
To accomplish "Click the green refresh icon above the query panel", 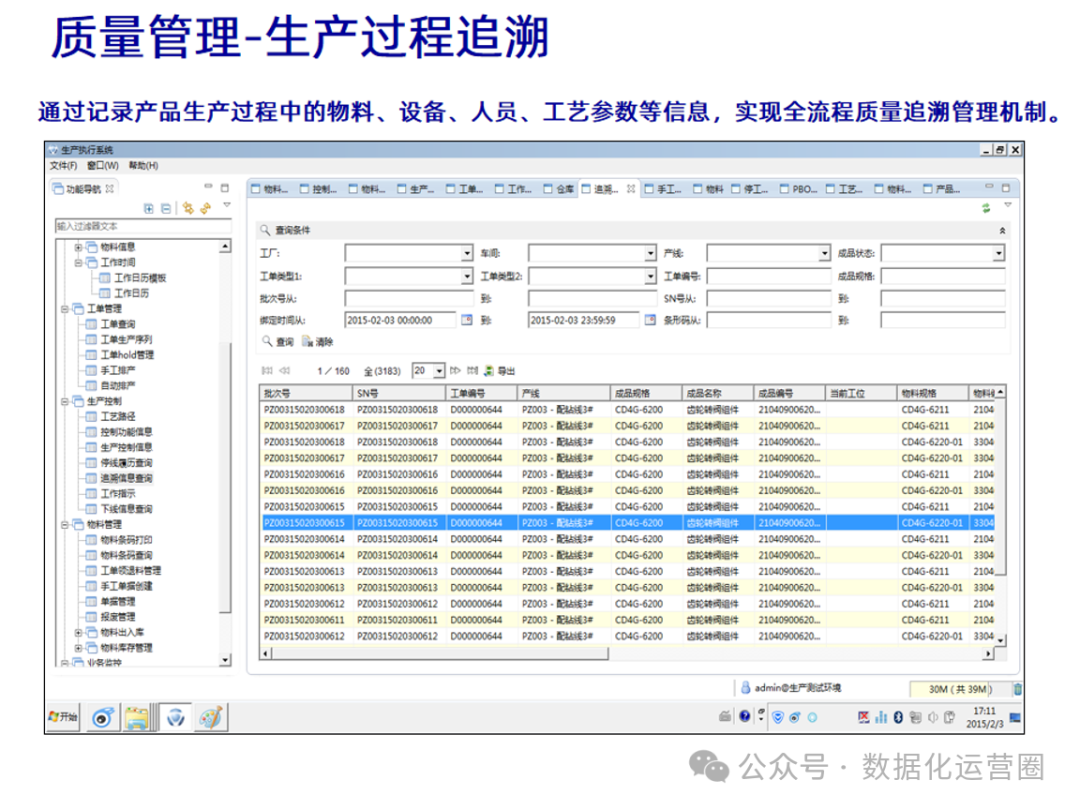I will (986, 207).
